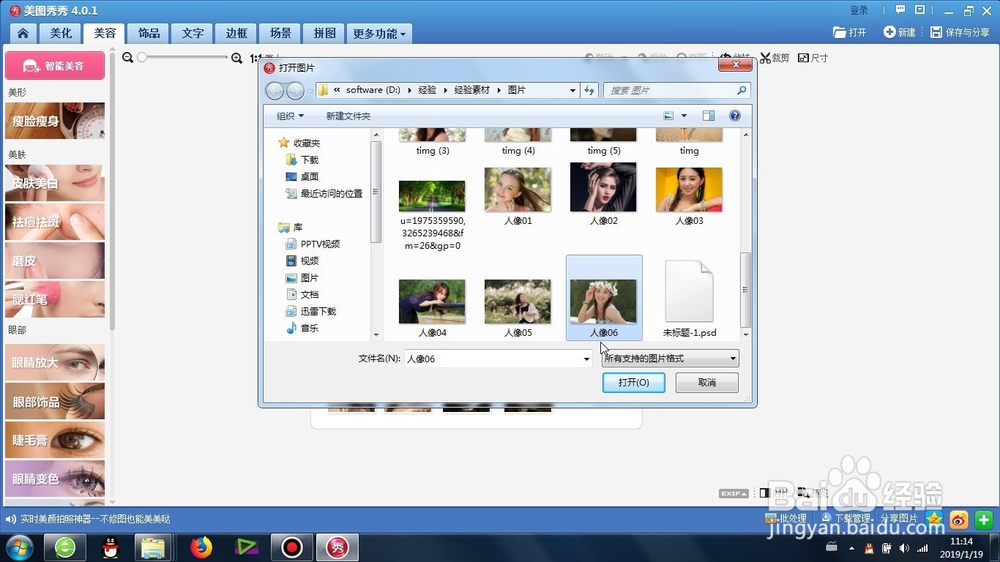Viewport: 1000px width, 562px height.
Task: Select the 腮红笔 tool
Action: [55, 299]
